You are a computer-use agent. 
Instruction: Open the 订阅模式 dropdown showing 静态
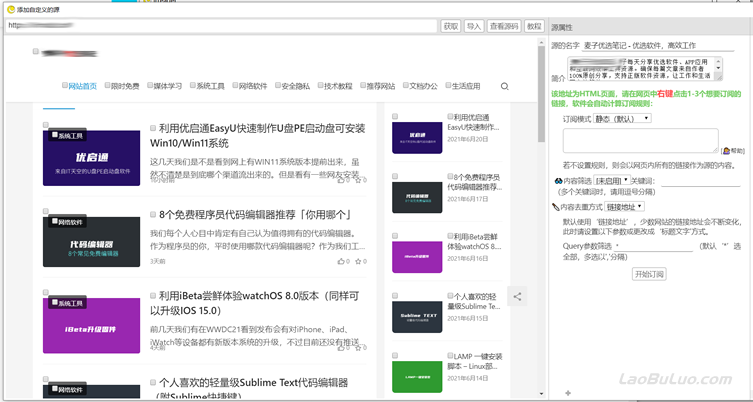coord(622,118)
